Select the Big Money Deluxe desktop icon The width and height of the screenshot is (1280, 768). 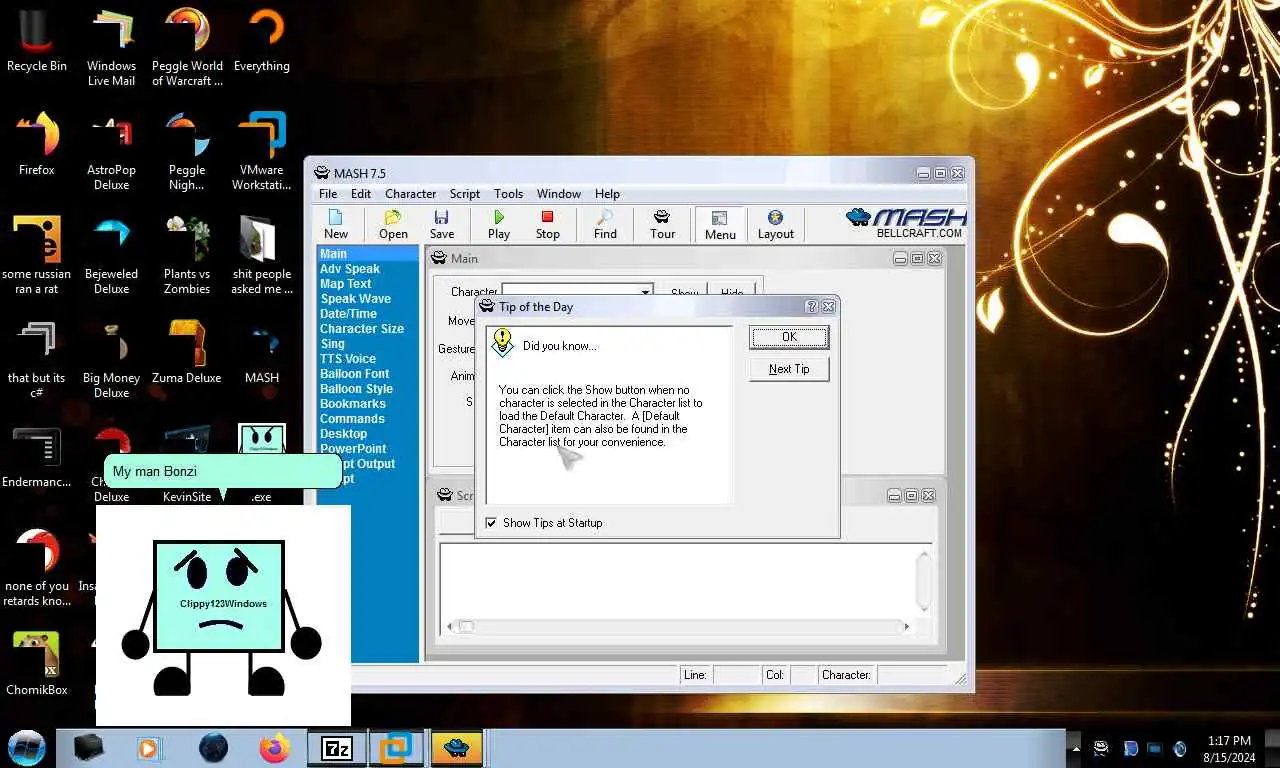pyautogui.click(x=111, y=358)
